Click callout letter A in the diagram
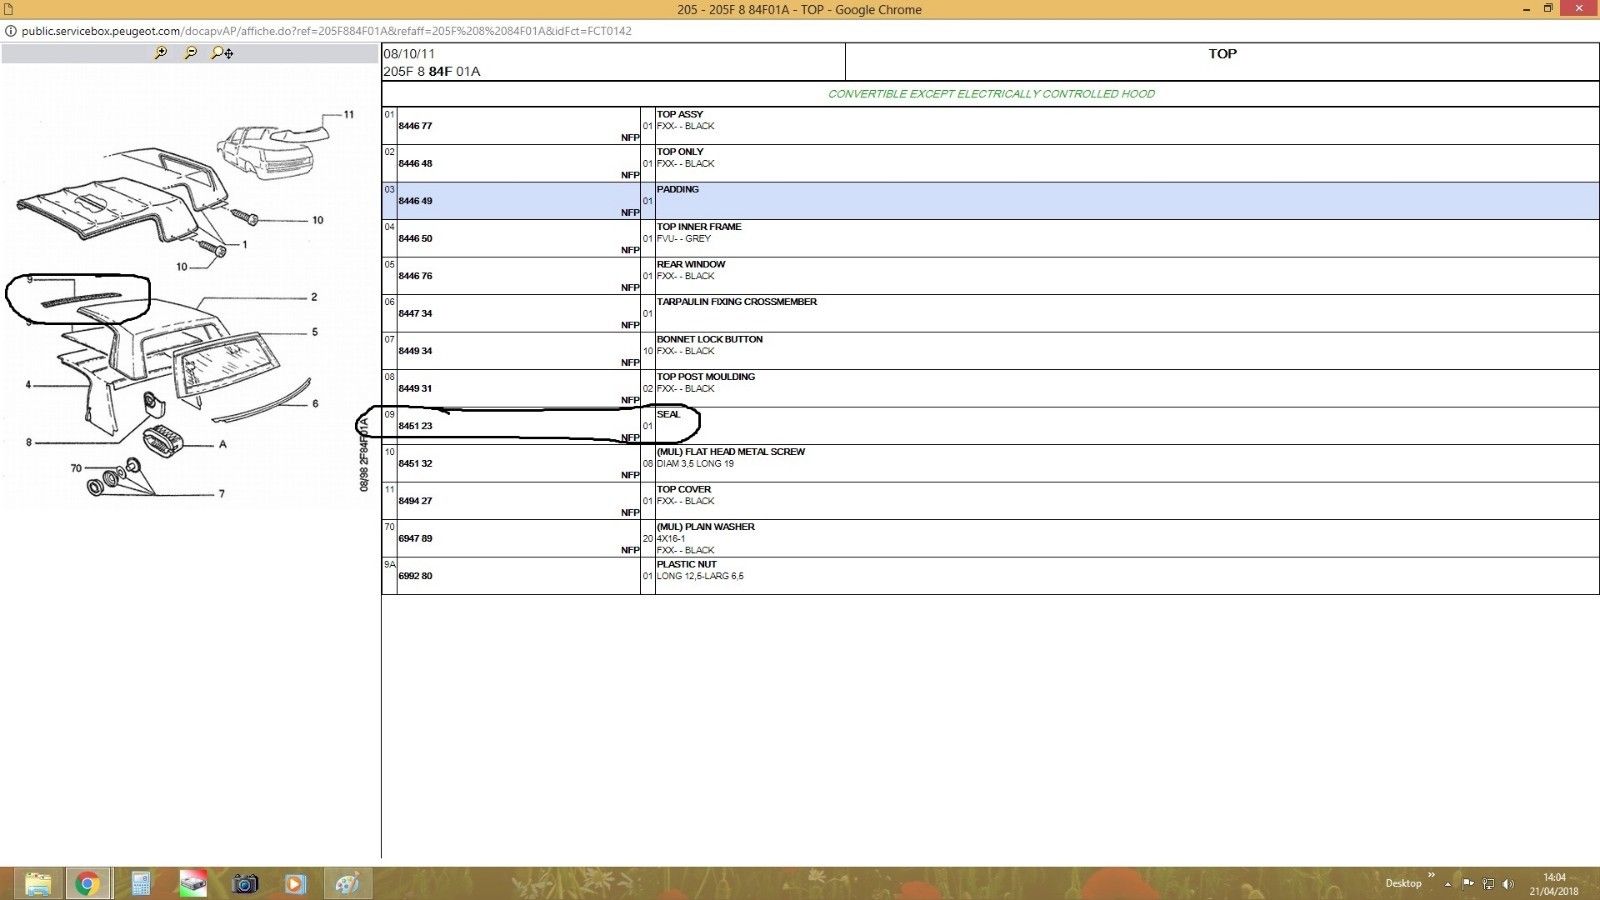 click(223, 444)
